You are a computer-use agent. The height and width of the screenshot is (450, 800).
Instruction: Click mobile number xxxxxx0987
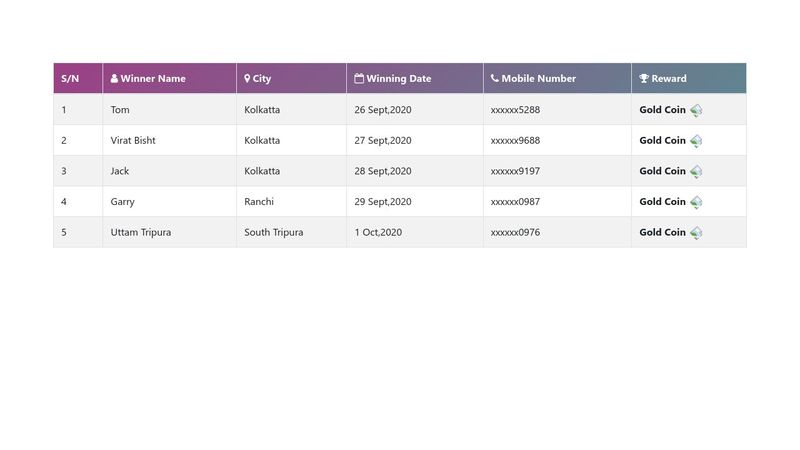pos(515,202)
